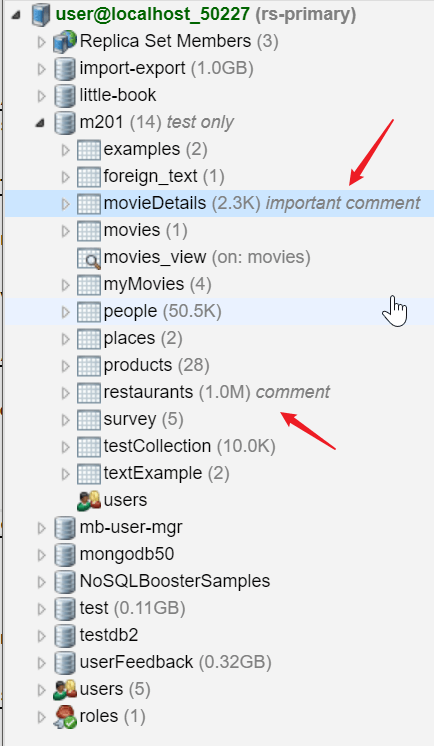Click the places collection table icon
434x746 pixels.
coord(89,339)
